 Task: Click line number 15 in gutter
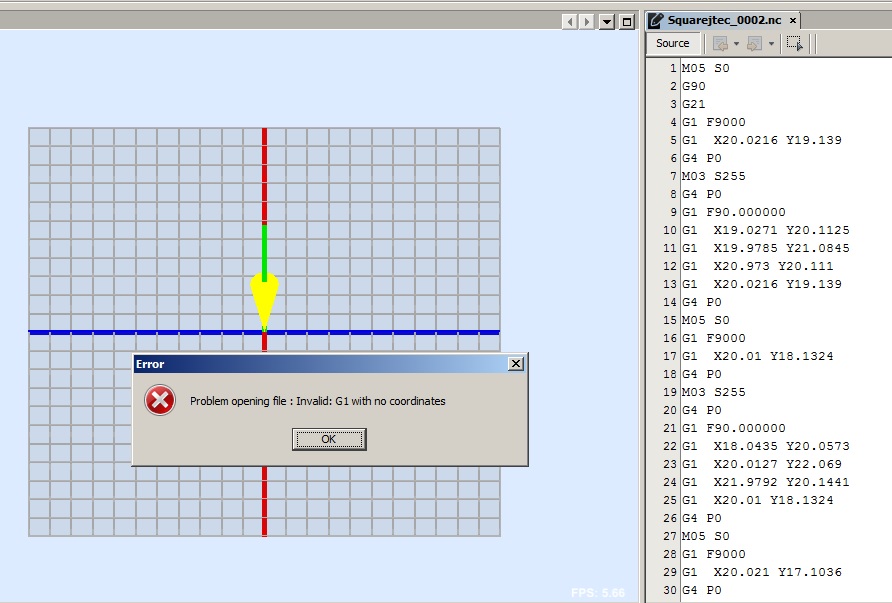pos(670,320)
